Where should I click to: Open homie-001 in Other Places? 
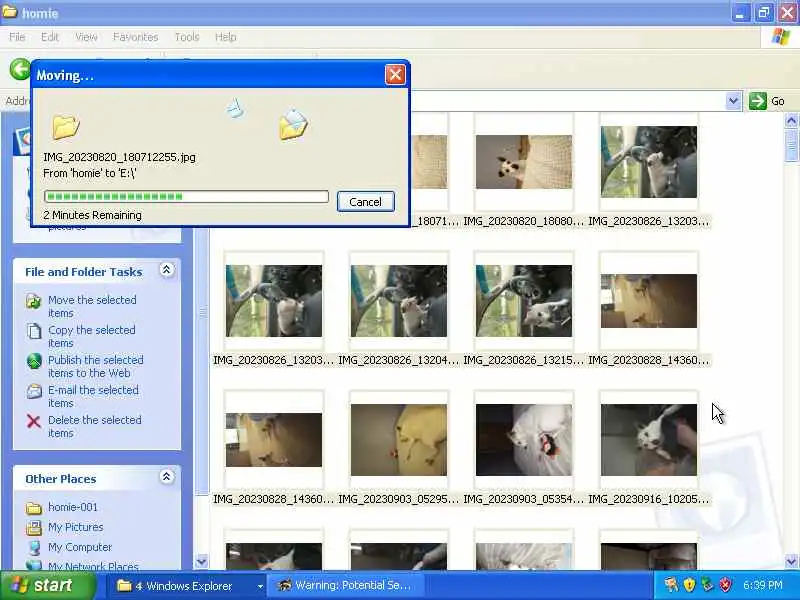click(72, 507)
